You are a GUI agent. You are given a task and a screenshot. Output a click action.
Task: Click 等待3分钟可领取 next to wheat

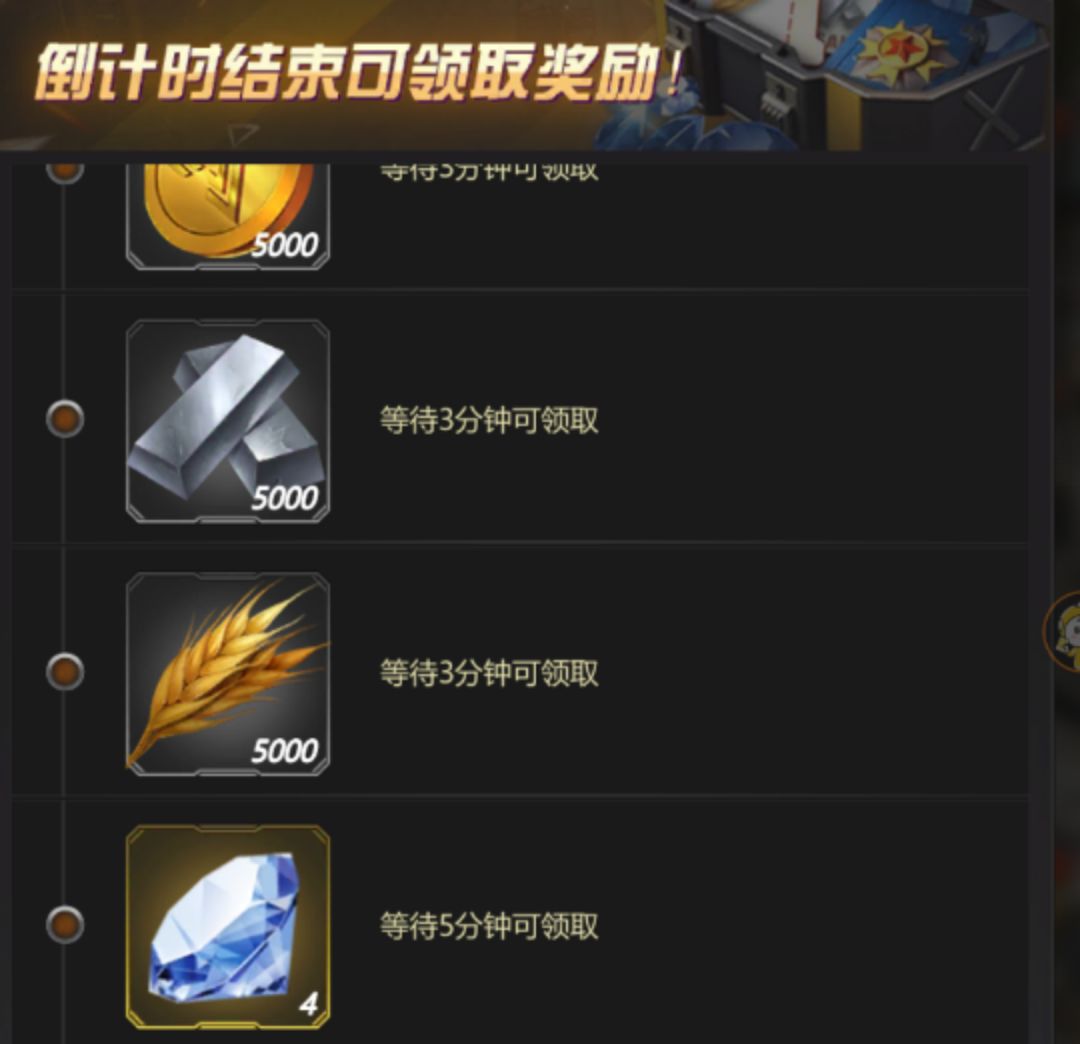coord(489,673)
